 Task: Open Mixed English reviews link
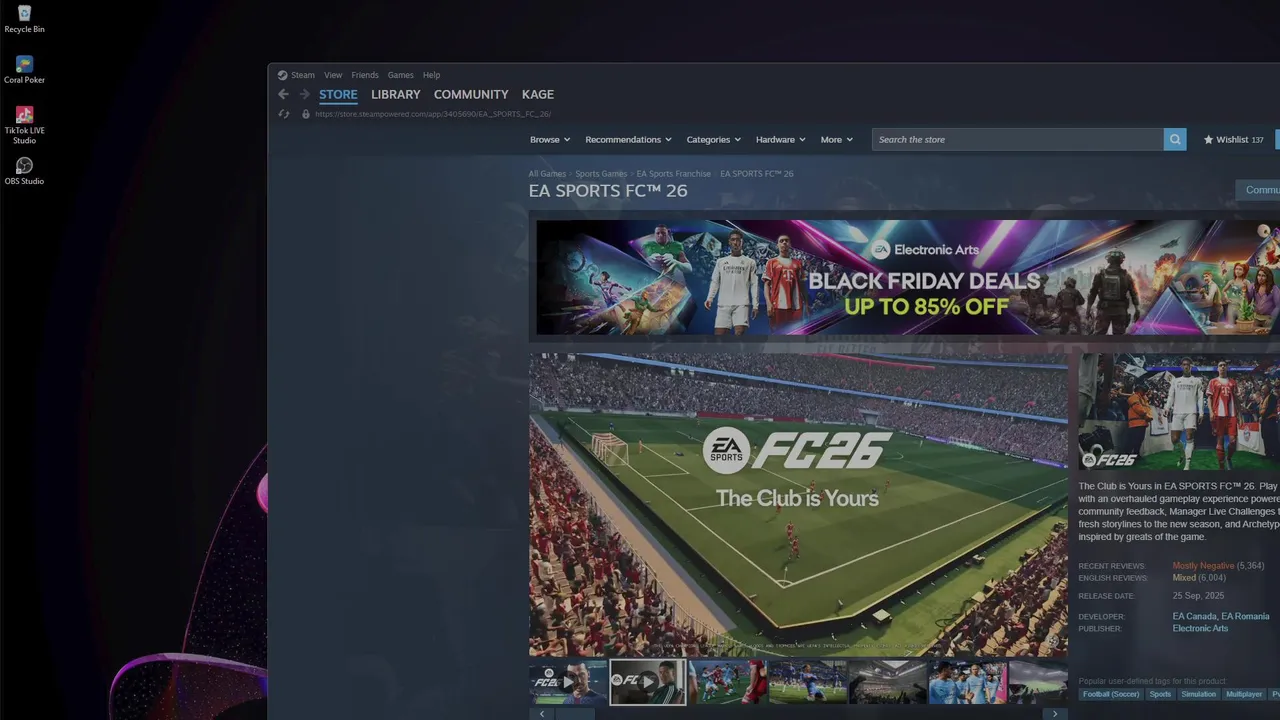1184,578
